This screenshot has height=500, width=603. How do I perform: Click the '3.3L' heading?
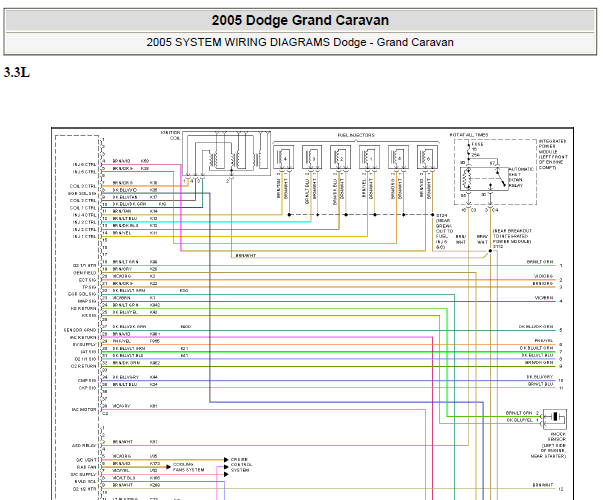click(17, 72)
